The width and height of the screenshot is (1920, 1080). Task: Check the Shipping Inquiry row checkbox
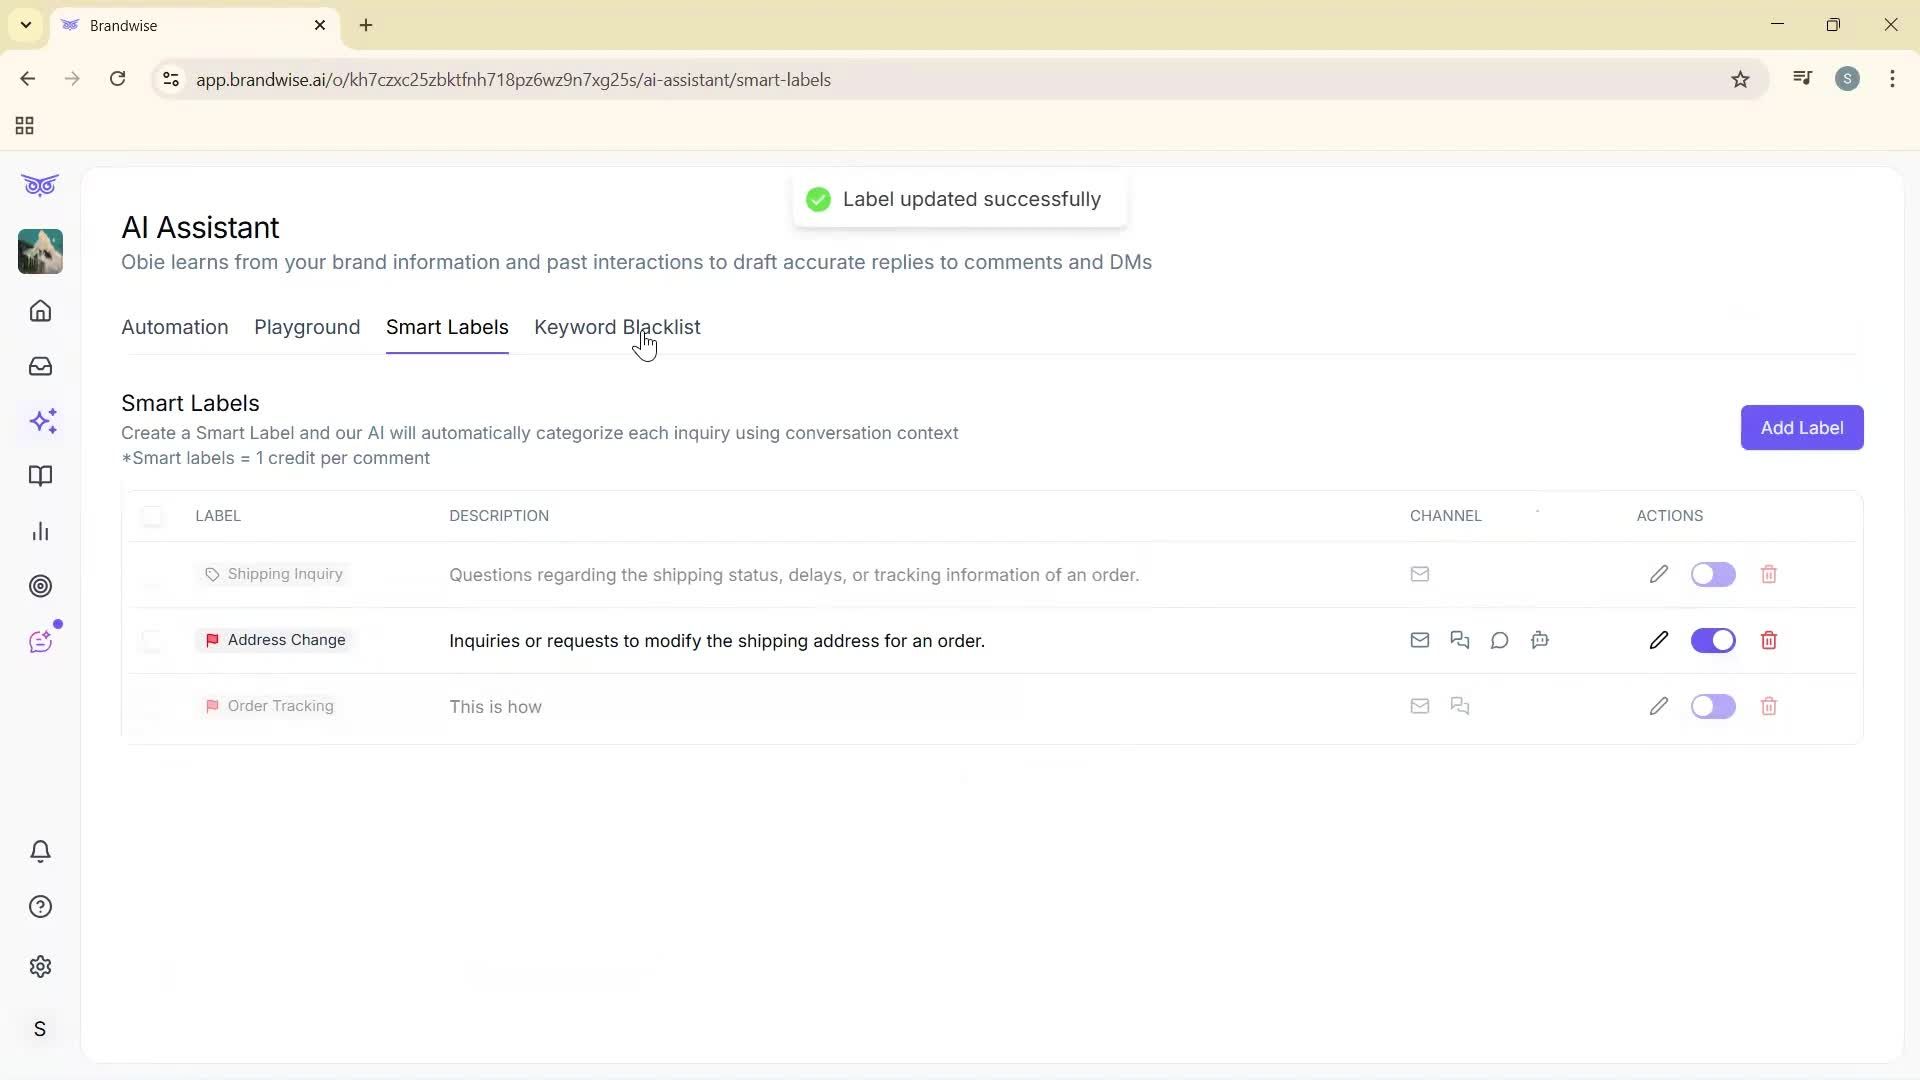coord(152,574)
